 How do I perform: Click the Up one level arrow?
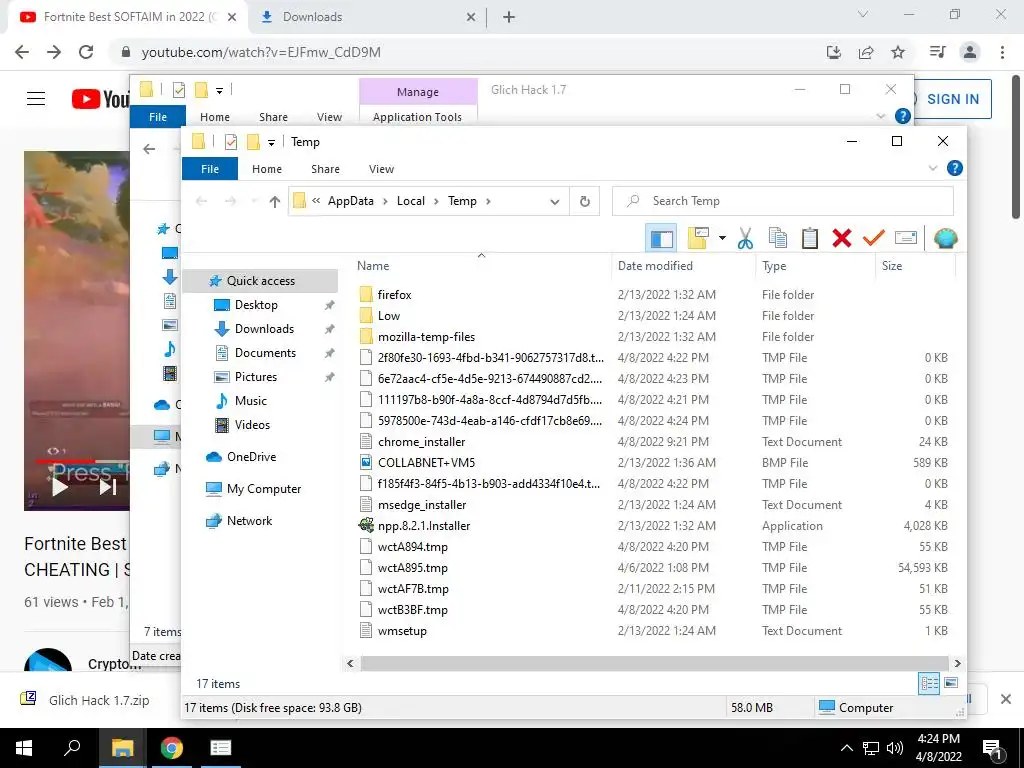point(274,201)
